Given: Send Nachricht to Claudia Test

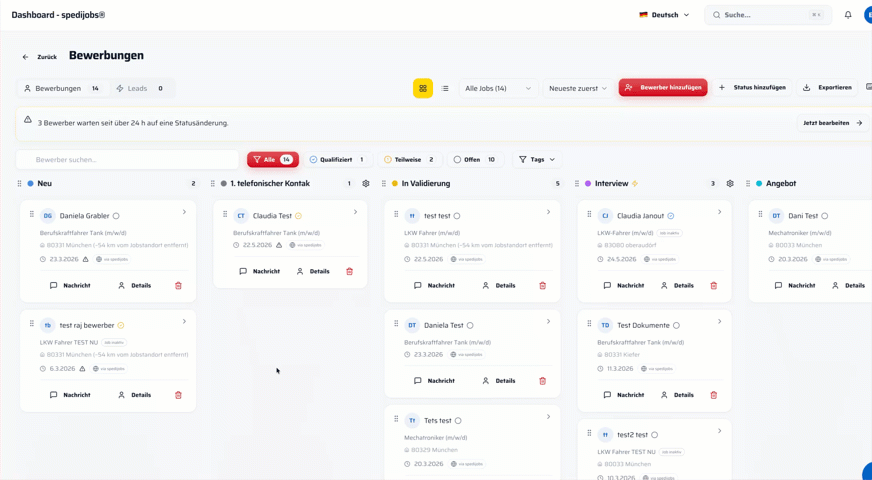Looking at the screenshot, I should click(259, 271).
